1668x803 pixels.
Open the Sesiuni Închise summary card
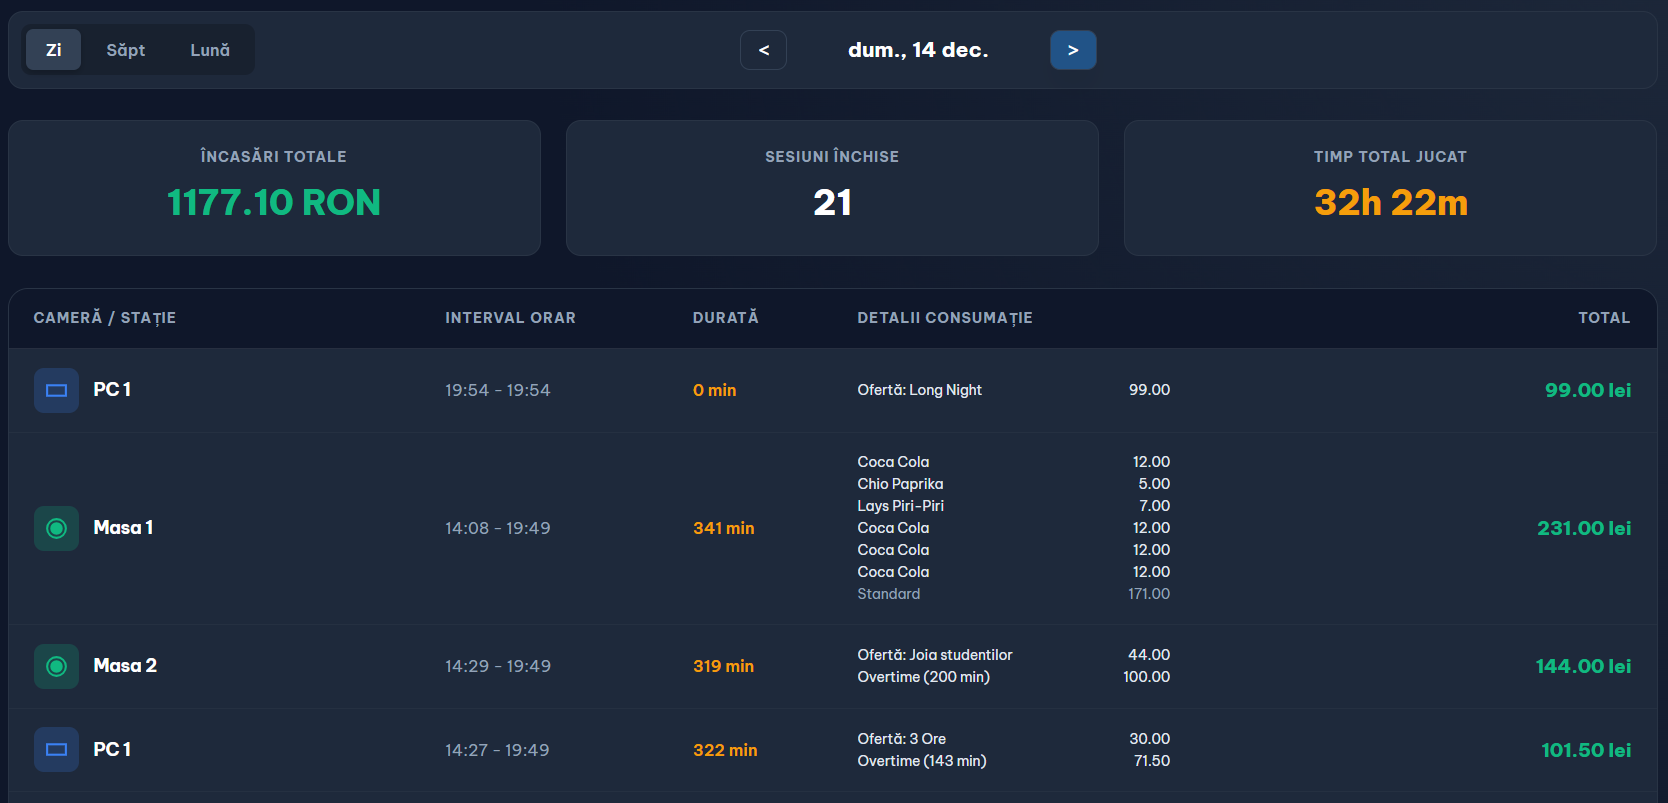(x=832, y=188)
